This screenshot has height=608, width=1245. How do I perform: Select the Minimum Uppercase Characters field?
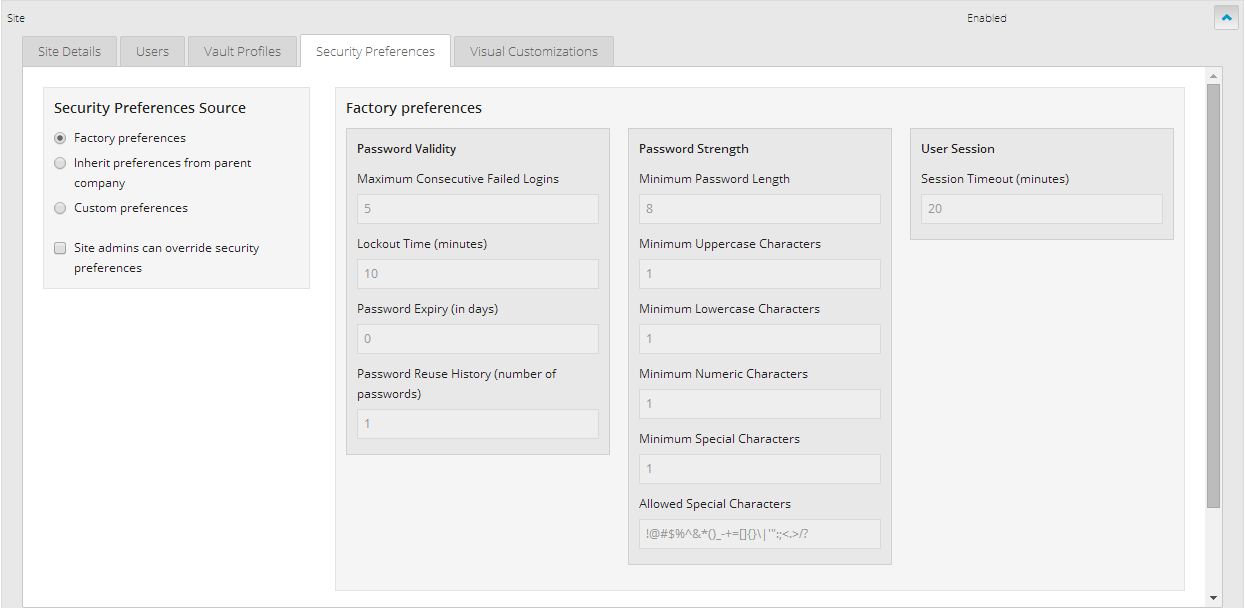tap(759, 273)
